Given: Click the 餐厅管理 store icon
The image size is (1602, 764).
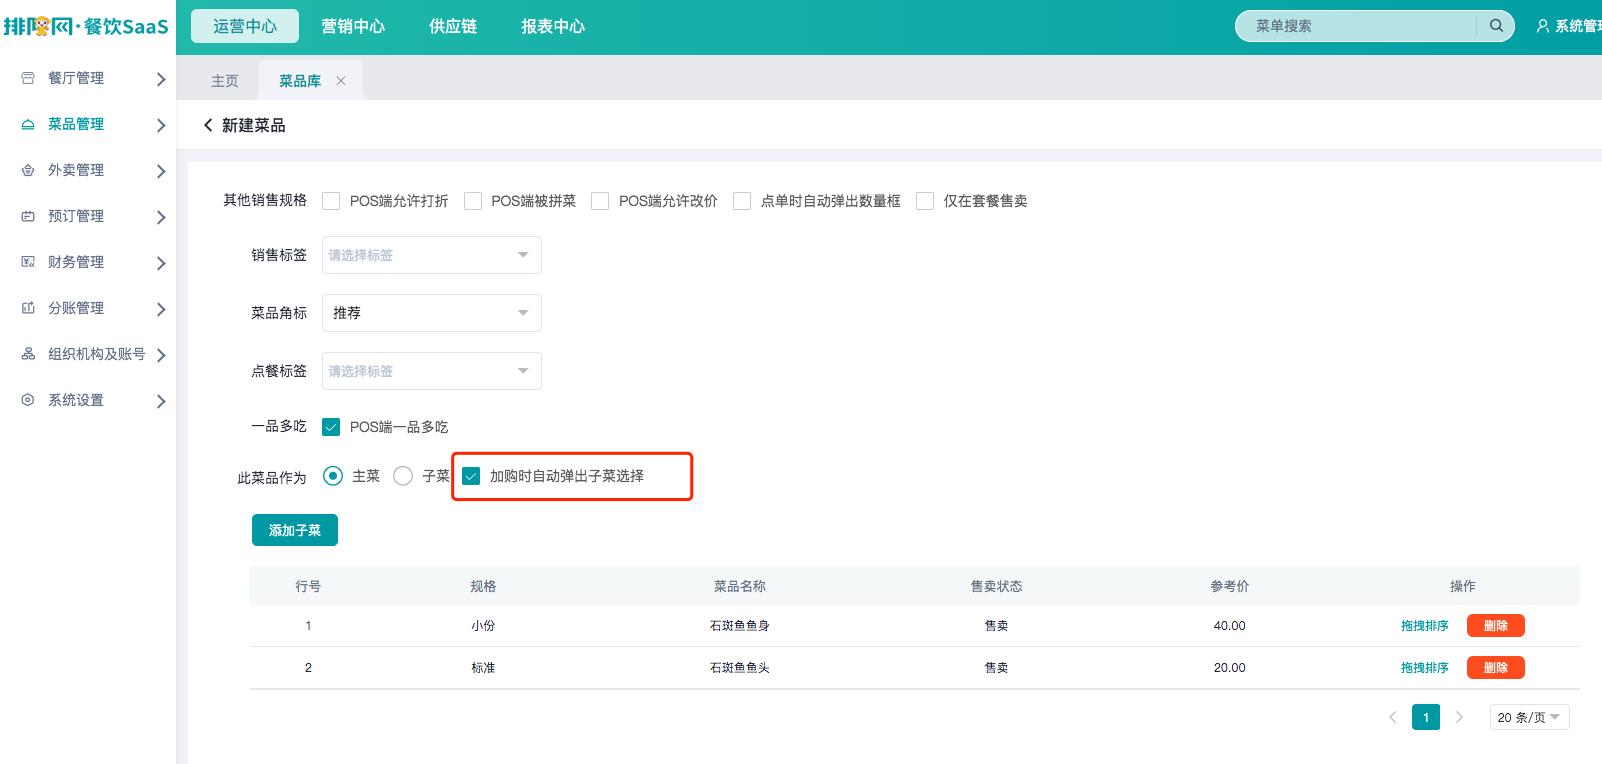Looking at the screenshot, I should pos(28,78).
